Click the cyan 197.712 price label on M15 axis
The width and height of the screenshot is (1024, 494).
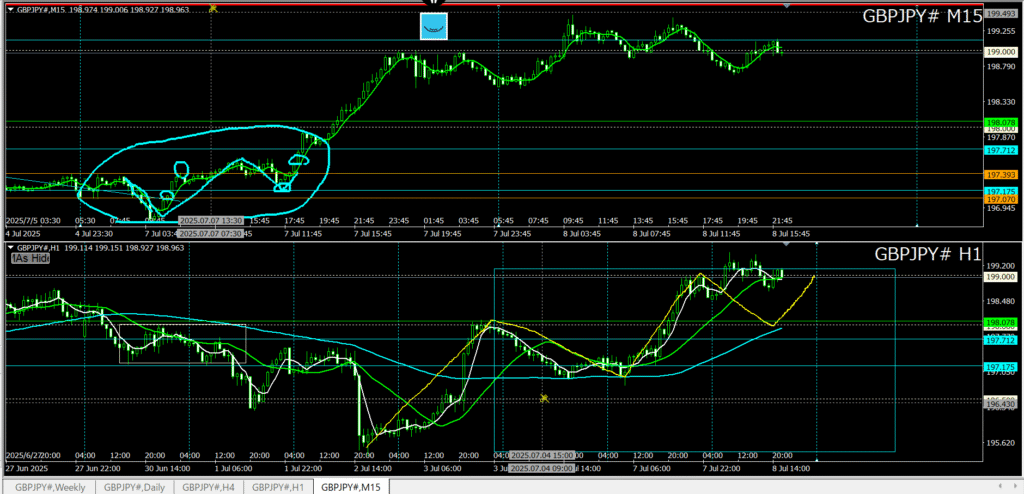click(x=1001, y=150)
